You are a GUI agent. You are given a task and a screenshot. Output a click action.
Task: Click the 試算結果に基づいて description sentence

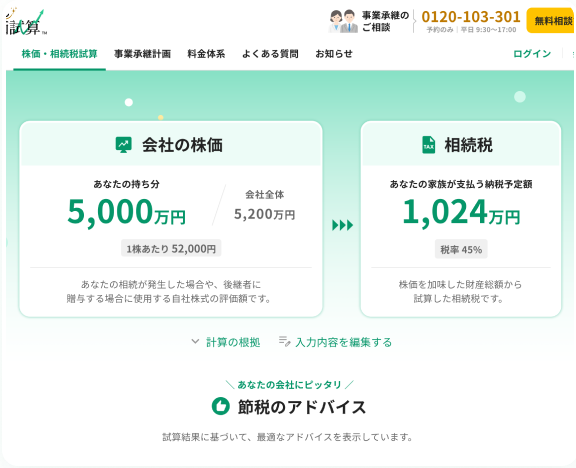[x=288, y=437]
